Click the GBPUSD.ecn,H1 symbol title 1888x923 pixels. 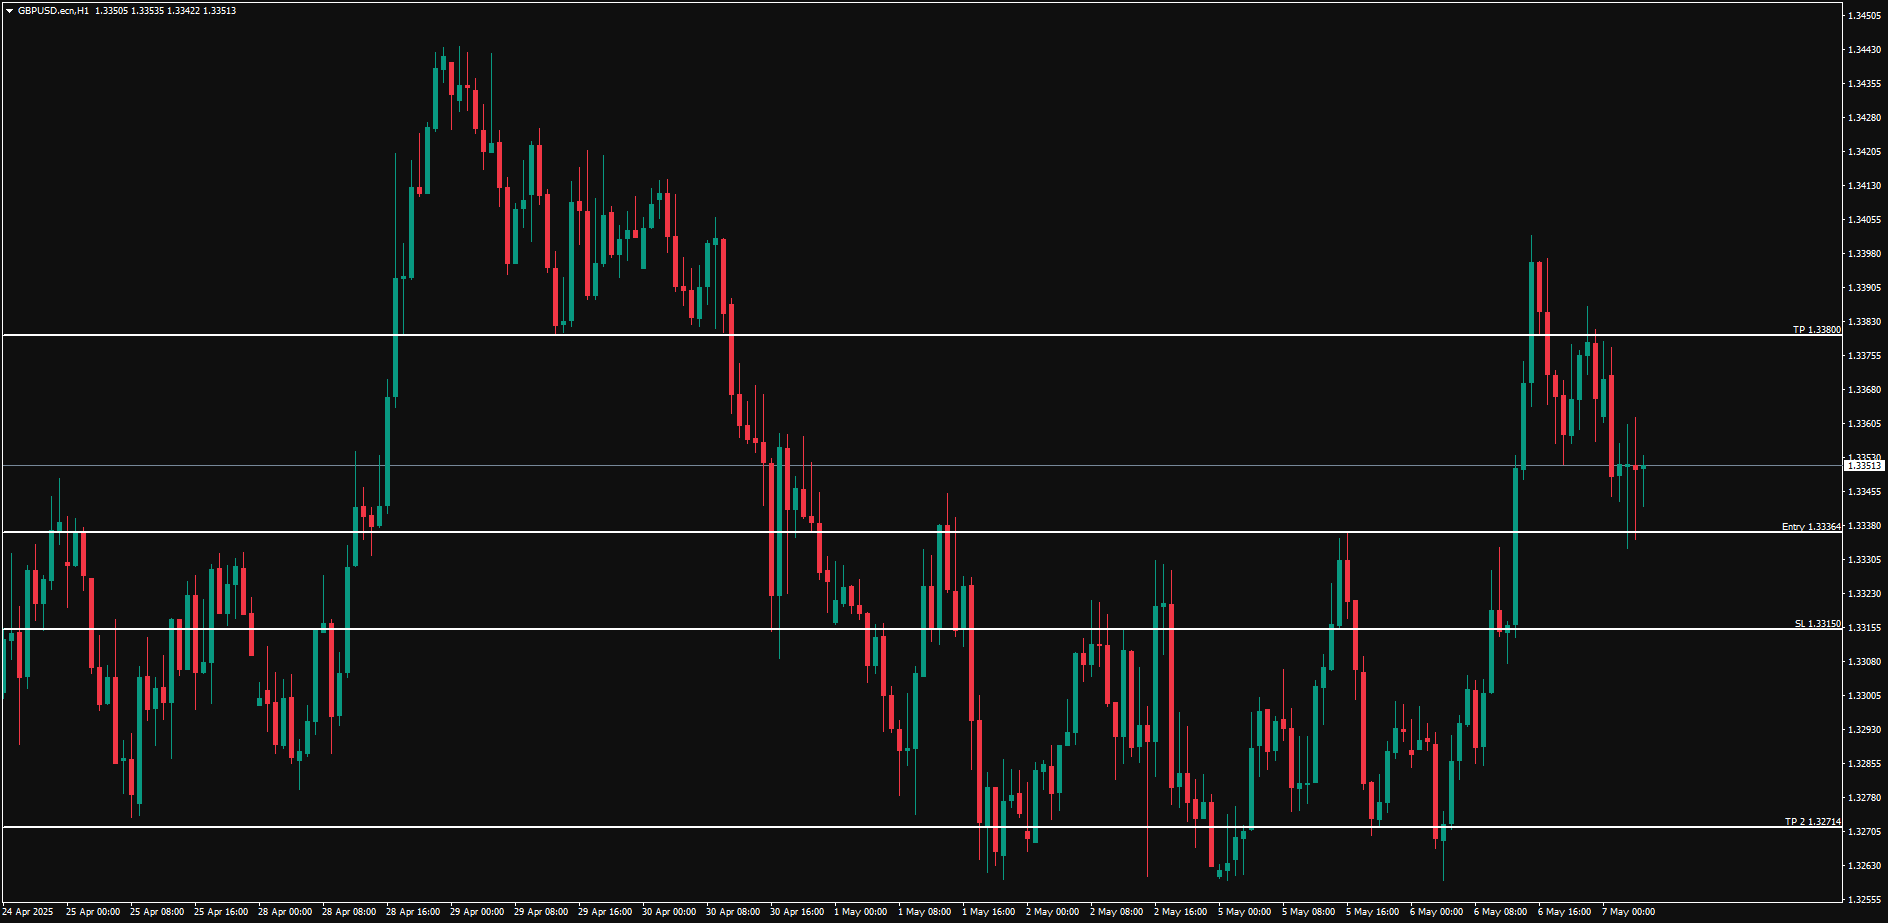click(x=52, y=11)
